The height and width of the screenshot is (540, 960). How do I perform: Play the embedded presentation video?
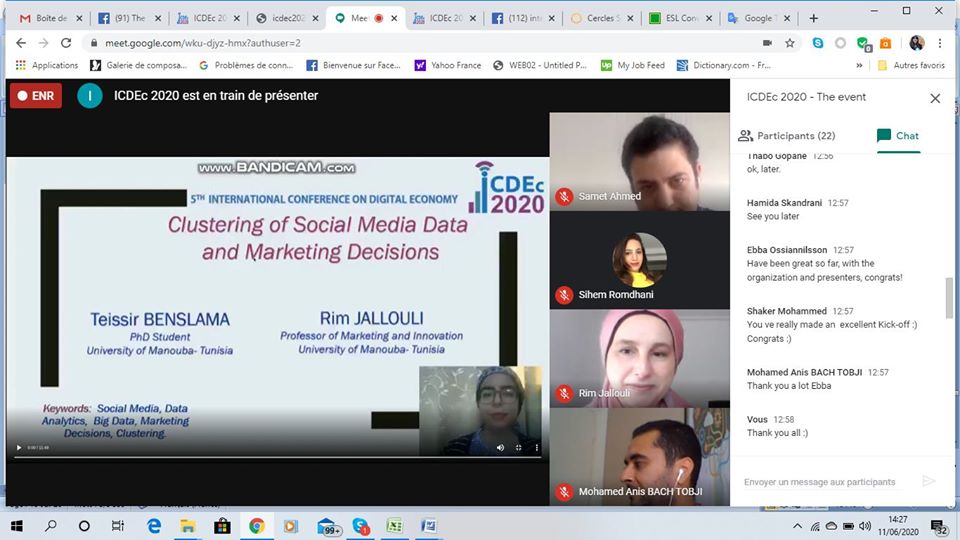[x=19, y=448]
